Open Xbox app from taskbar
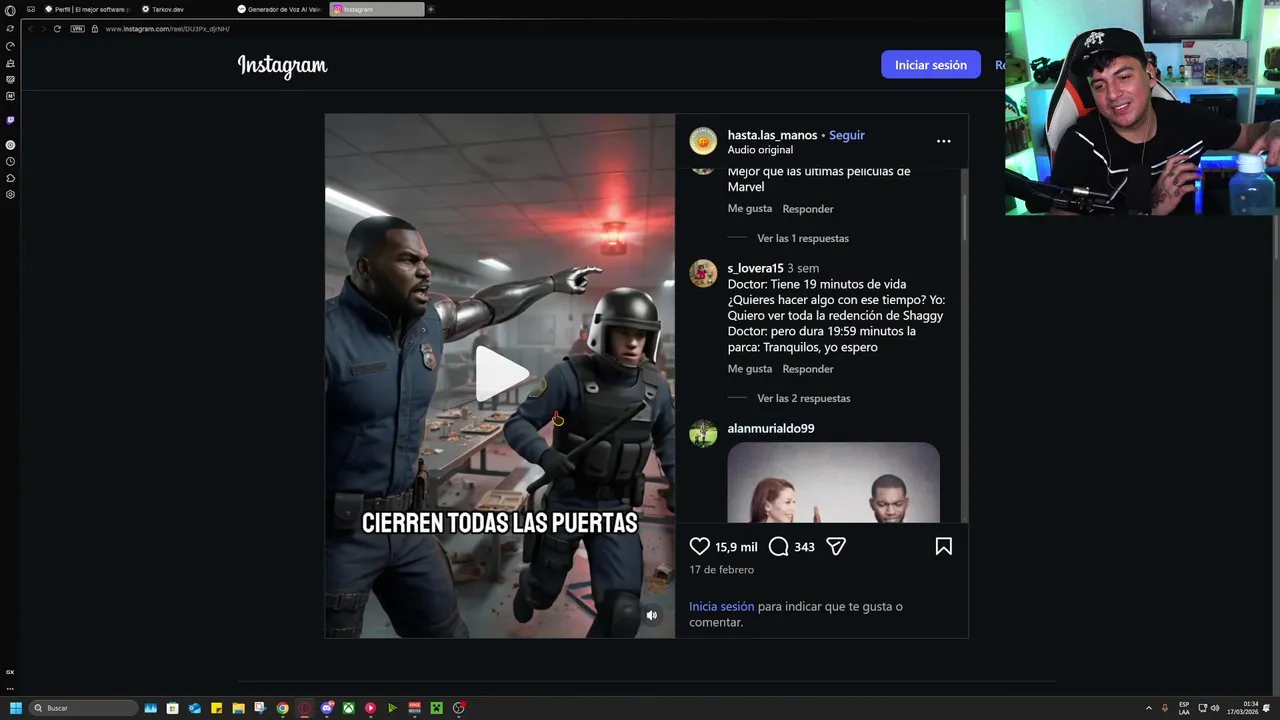1280x720 pixels. [348, 708]
